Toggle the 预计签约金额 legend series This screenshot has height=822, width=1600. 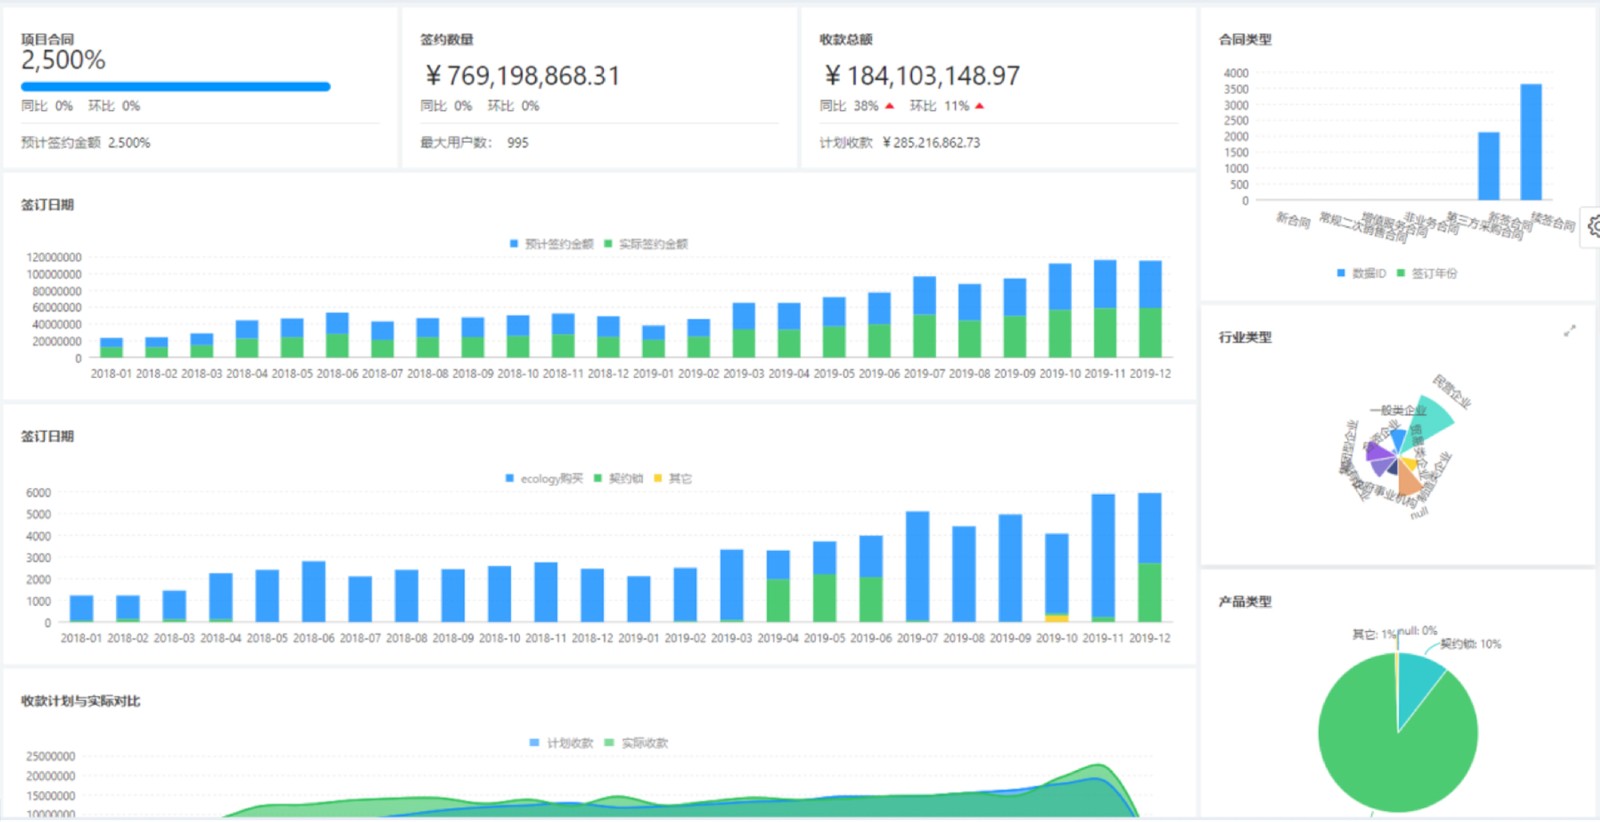(552, 243)
